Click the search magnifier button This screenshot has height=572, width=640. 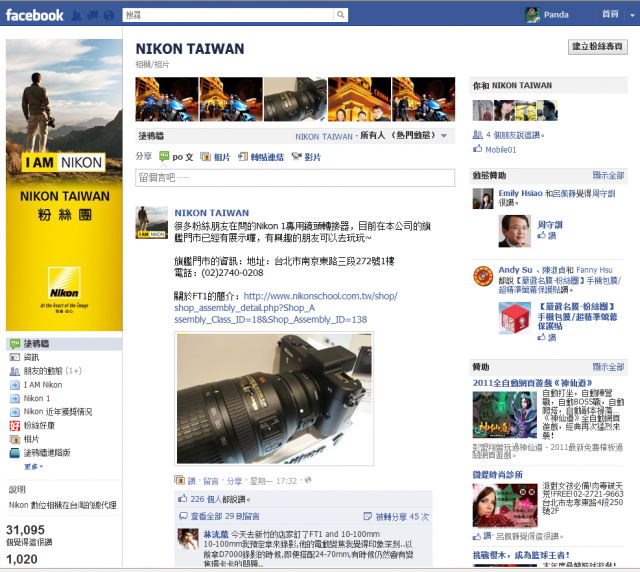[x=340, y=15]
